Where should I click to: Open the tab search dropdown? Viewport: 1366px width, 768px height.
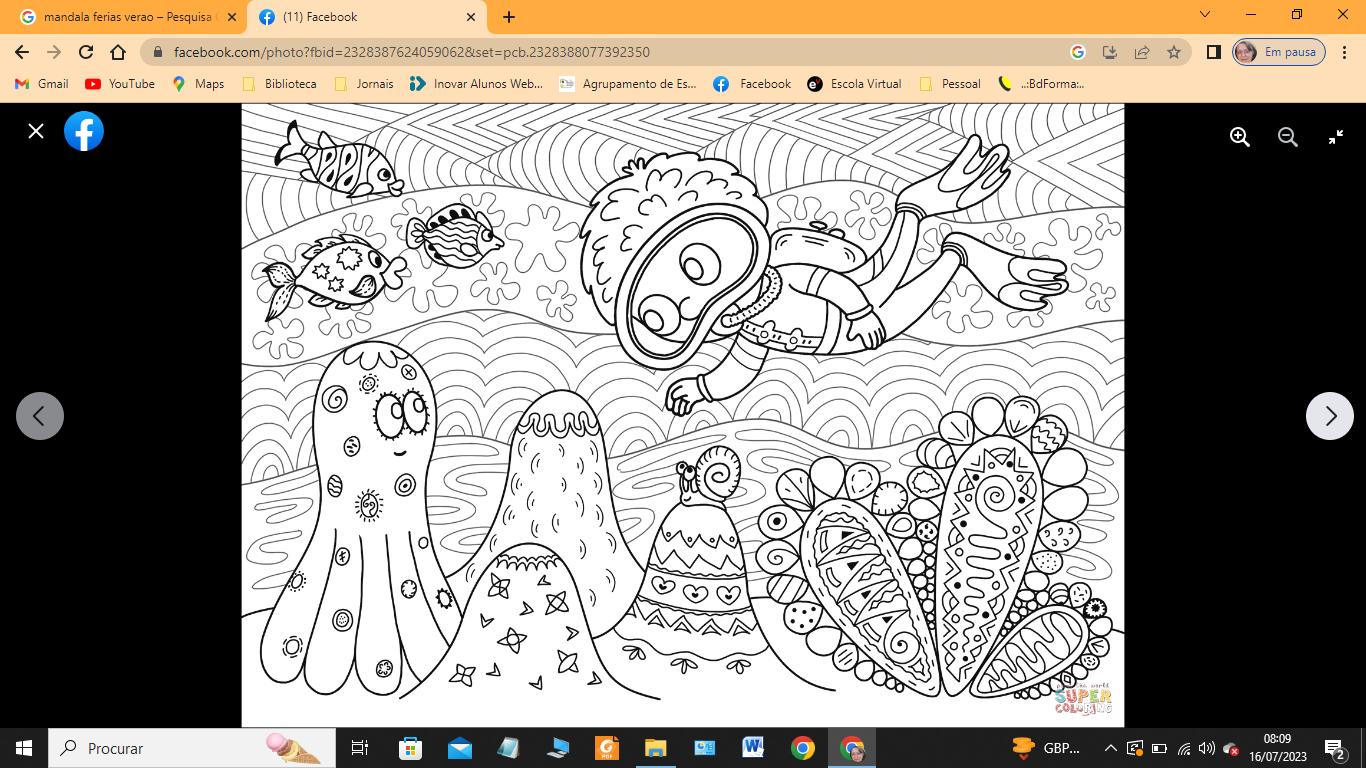(x=1205, y=15)
